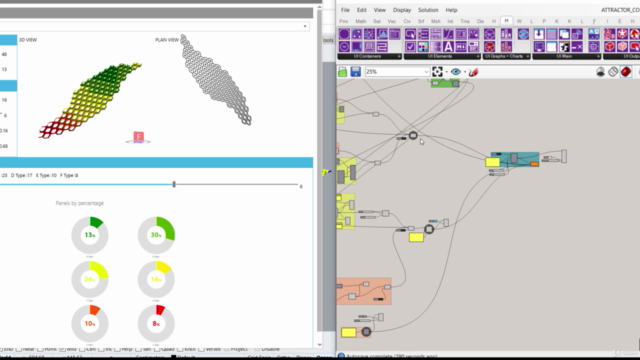Click the colored 3D VIEW mesh

pos(90,100)
